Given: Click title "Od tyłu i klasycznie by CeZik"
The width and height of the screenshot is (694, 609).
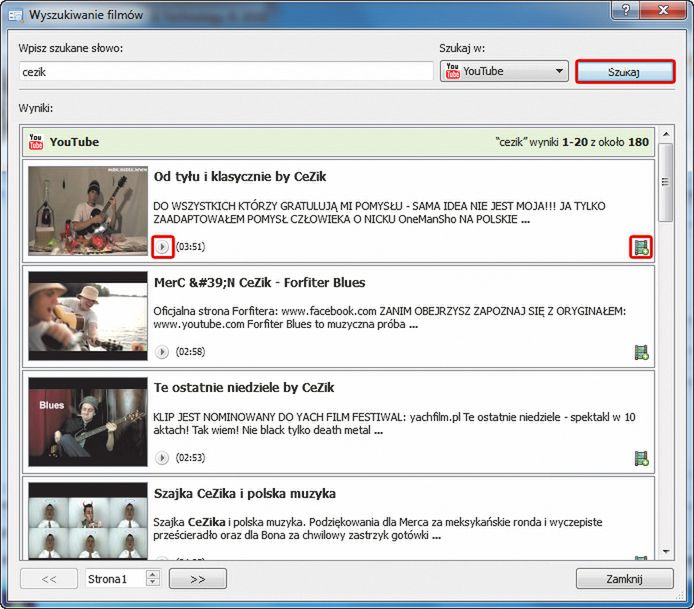Looking at the screenshot, I should 240,177.
